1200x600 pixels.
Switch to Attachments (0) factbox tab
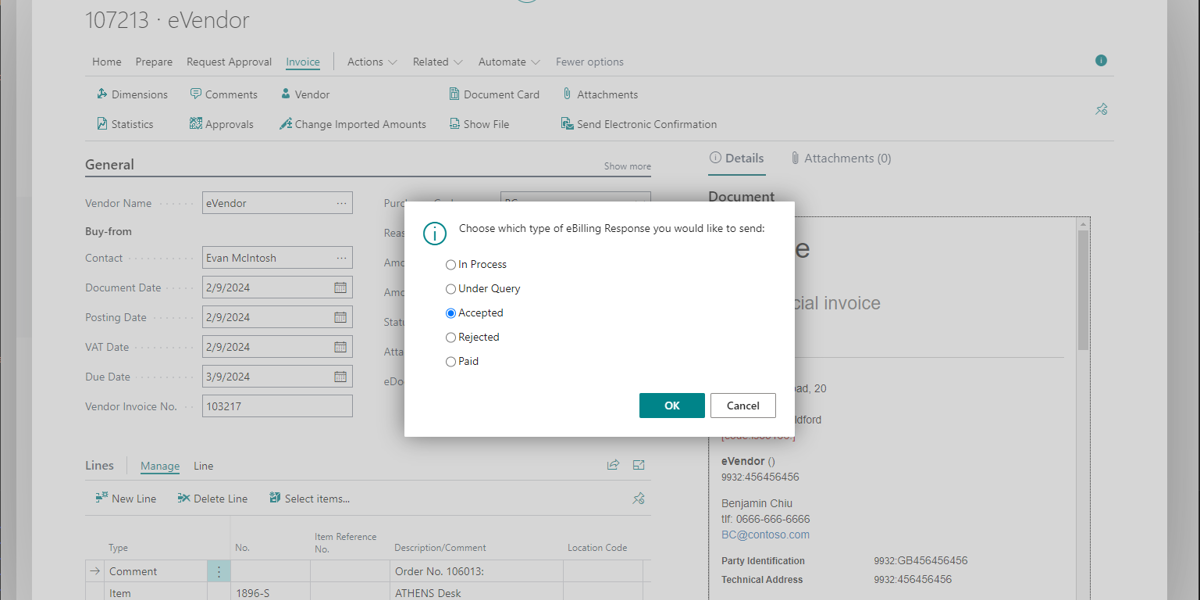pos(840,158)
